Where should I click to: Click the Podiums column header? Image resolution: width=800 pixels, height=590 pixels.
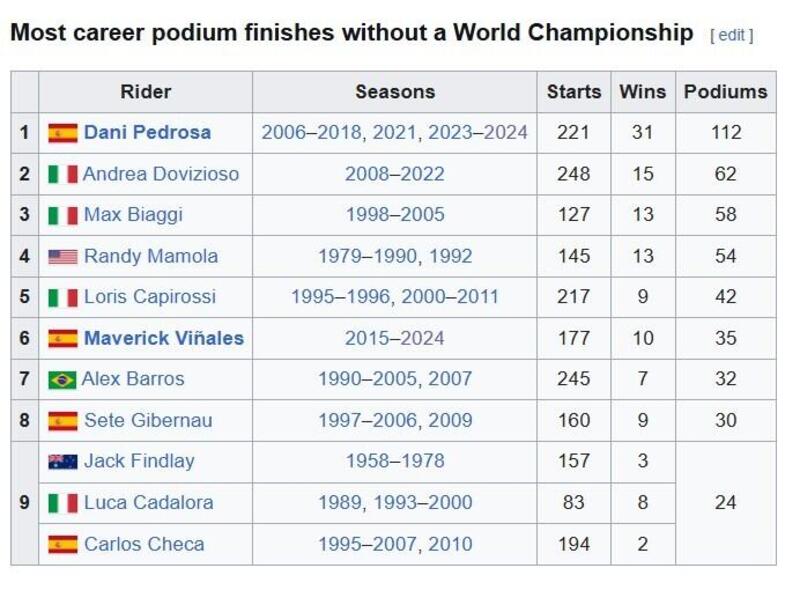click(x=725, y=92)
